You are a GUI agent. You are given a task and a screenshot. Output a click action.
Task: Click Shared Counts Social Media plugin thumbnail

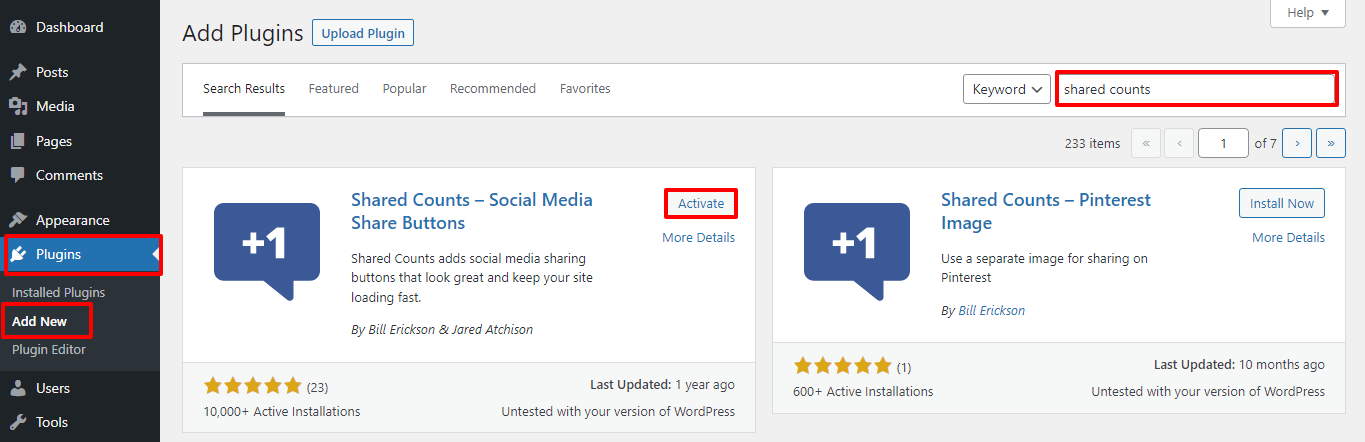267,251
